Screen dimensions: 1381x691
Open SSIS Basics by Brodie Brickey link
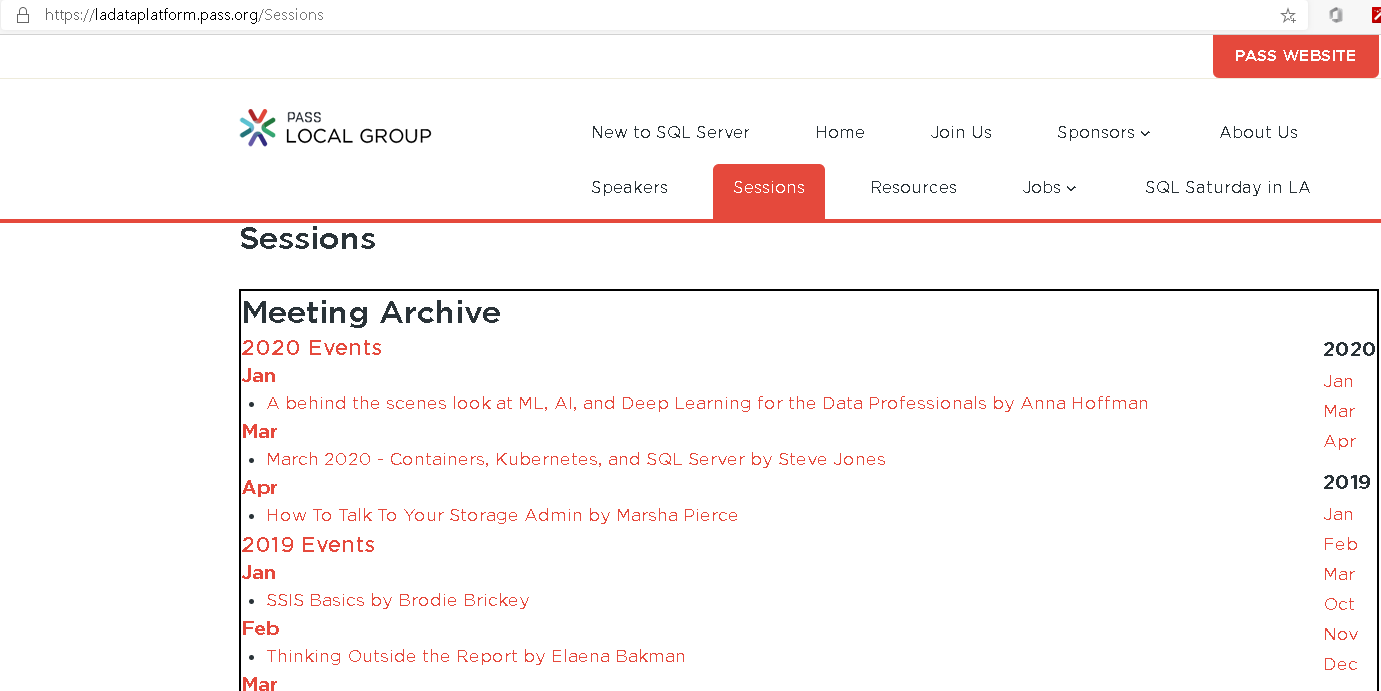(397, 601)
